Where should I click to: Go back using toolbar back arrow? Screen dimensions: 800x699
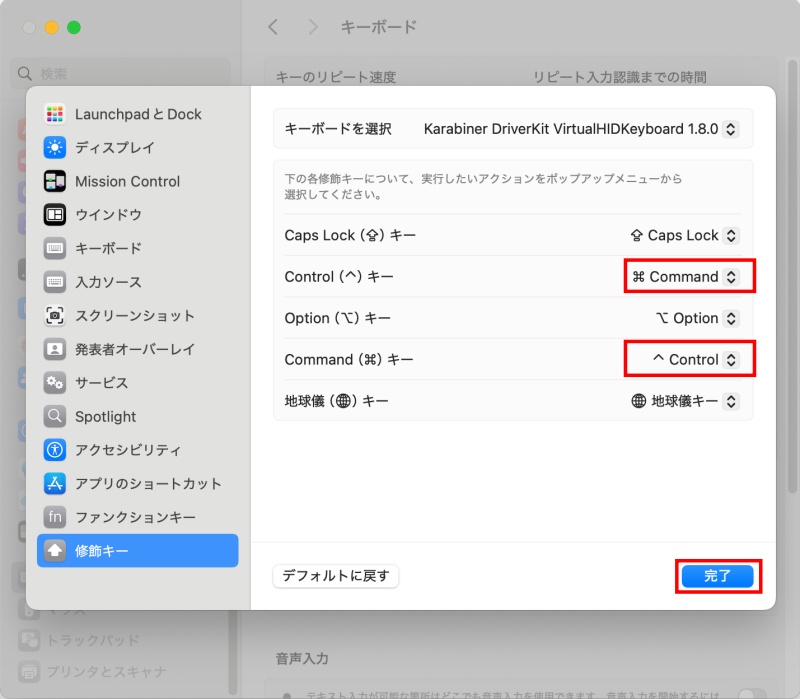pyautogui.click(x=273, y=27)
